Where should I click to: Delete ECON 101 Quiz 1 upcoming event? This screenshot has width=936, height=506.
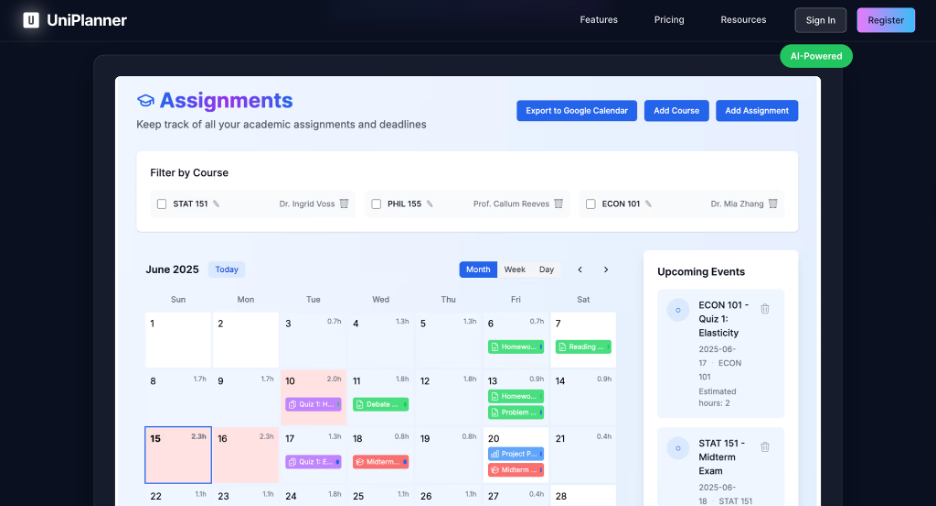pyautogui.click(x=765, y=308)
